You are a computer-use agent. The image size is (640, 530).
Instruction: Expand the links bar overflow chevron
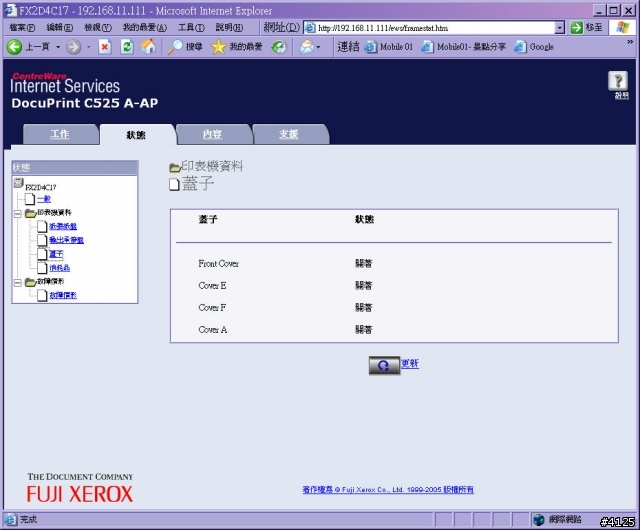[x=630, y=42]
